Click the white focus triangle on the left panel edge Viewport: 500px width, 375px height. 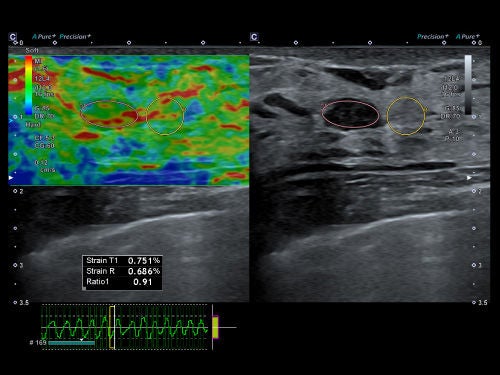11,178
